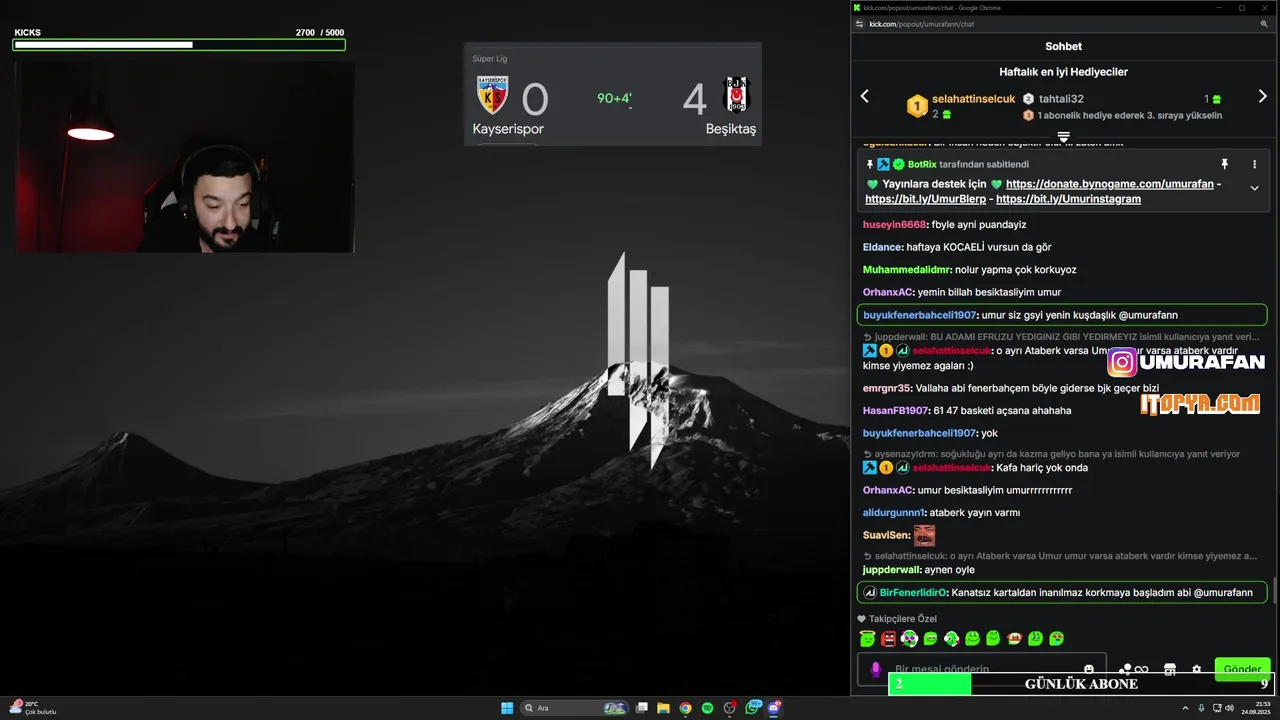Click the Gönder send button
Screen dimensions: 1280x720
tap(1242, 668)
